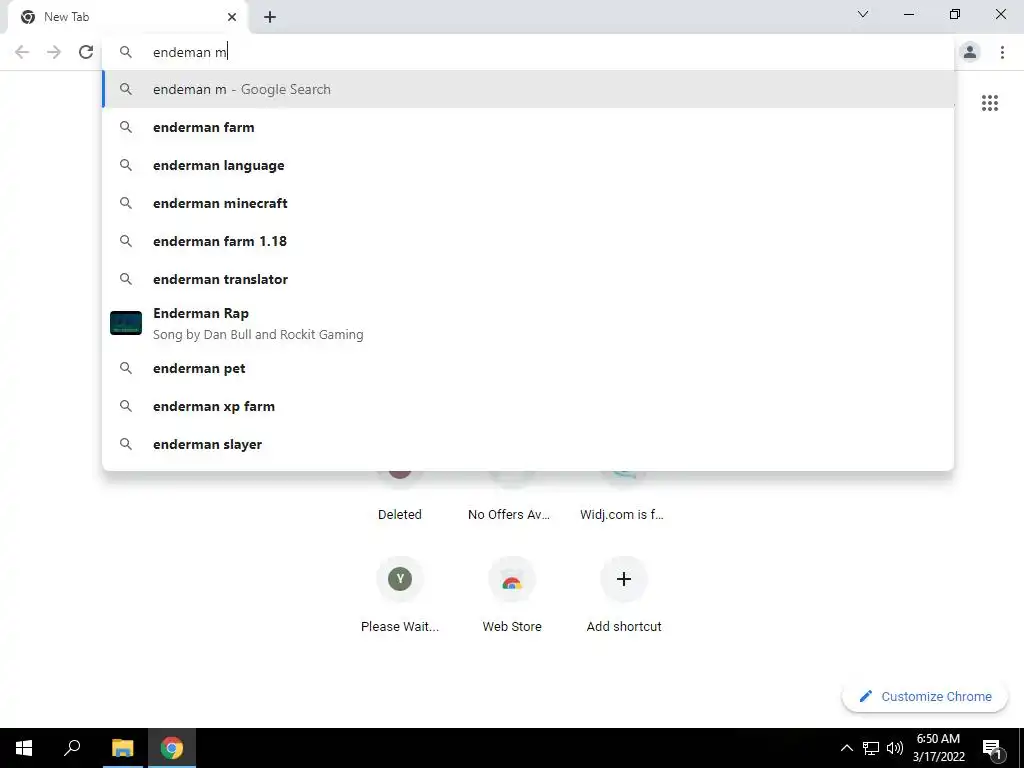1024x768 pixels.
Task: Click the Chrome taskbar icon
Action: click(x=172, y=748)
